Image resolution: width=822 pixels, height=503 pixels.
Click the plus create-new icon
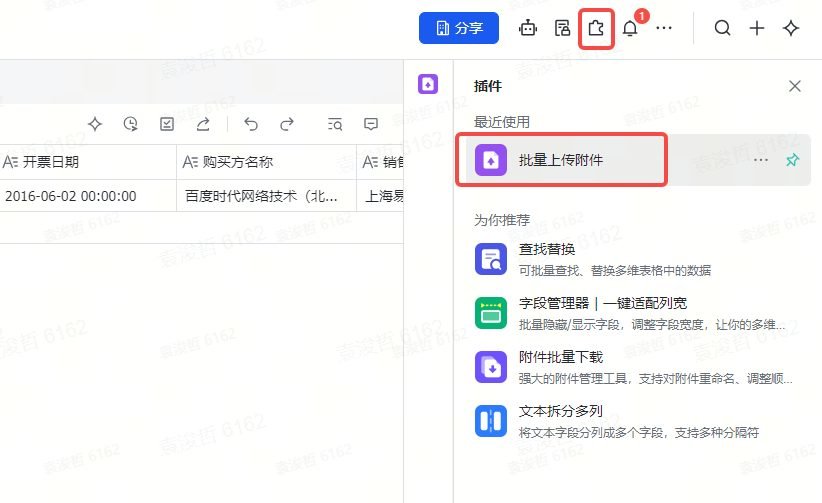(x=756, y=28)
